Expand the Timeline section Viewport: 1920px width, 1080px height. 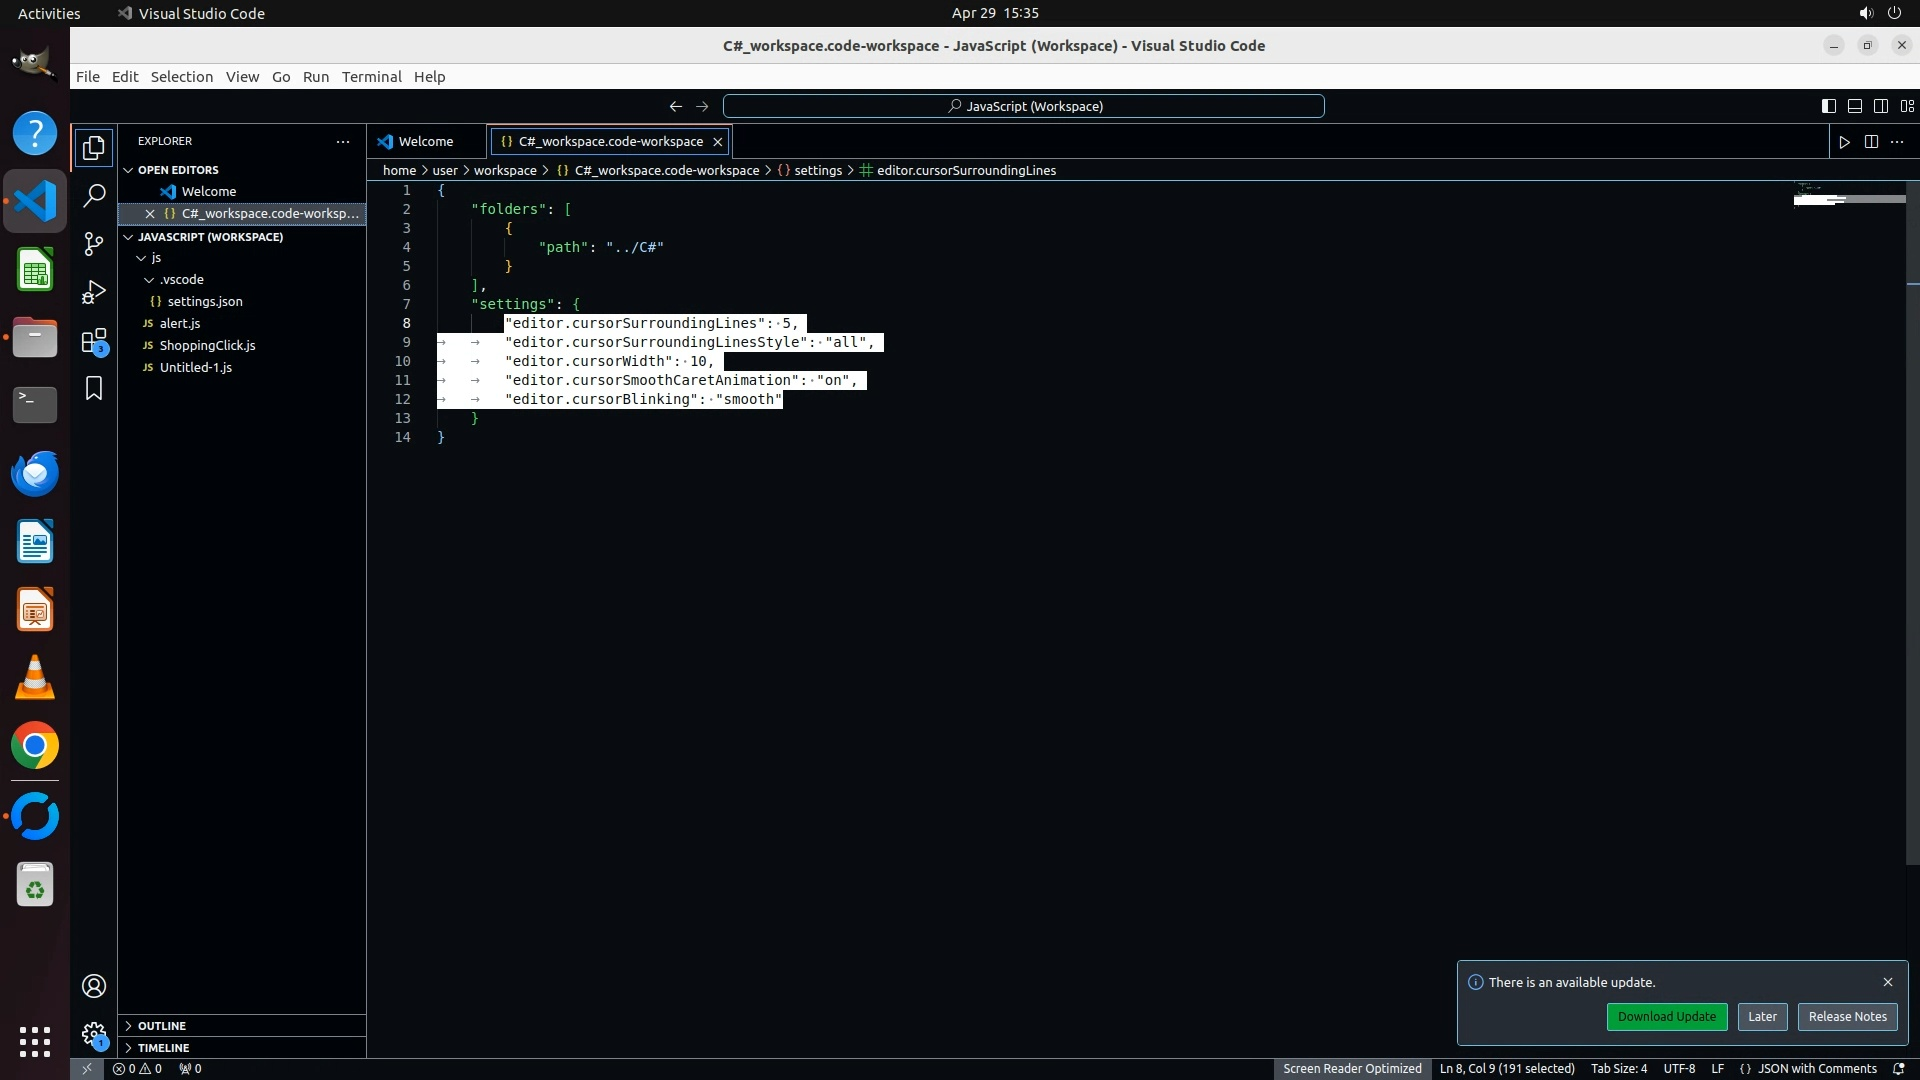pyautogui.click(x=163, y=1048)
